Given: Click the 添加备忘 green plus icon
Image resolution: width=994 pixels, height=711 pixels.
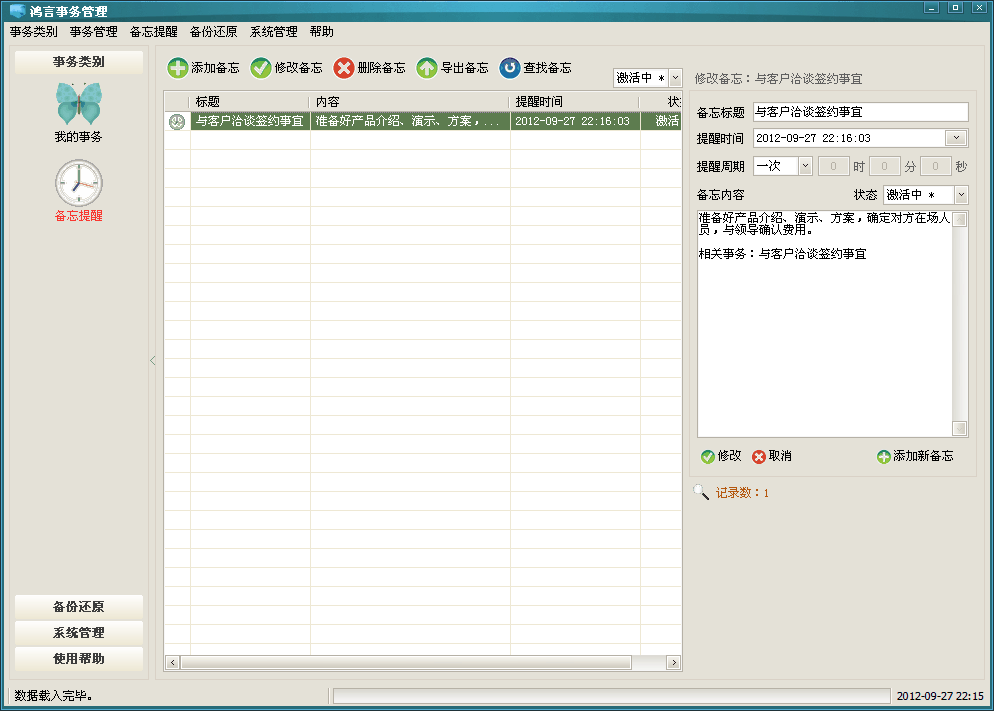Looking at the screenshot, I should coord(178,68).
